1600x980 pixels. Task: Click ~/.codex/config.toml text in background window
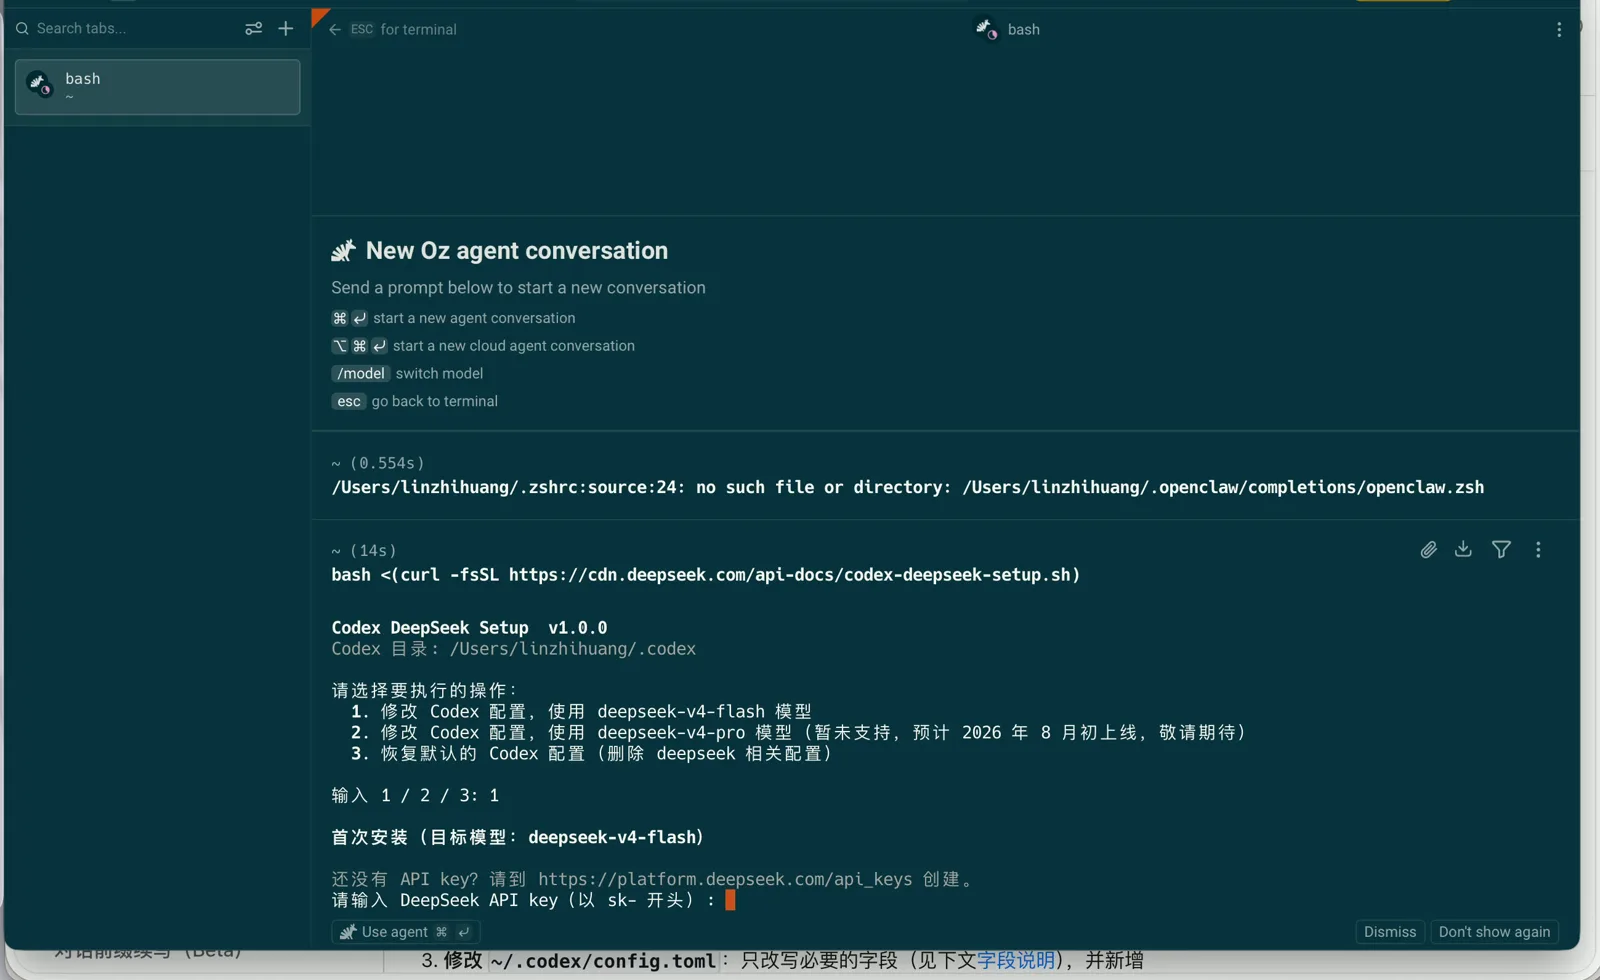pos(603,961)
